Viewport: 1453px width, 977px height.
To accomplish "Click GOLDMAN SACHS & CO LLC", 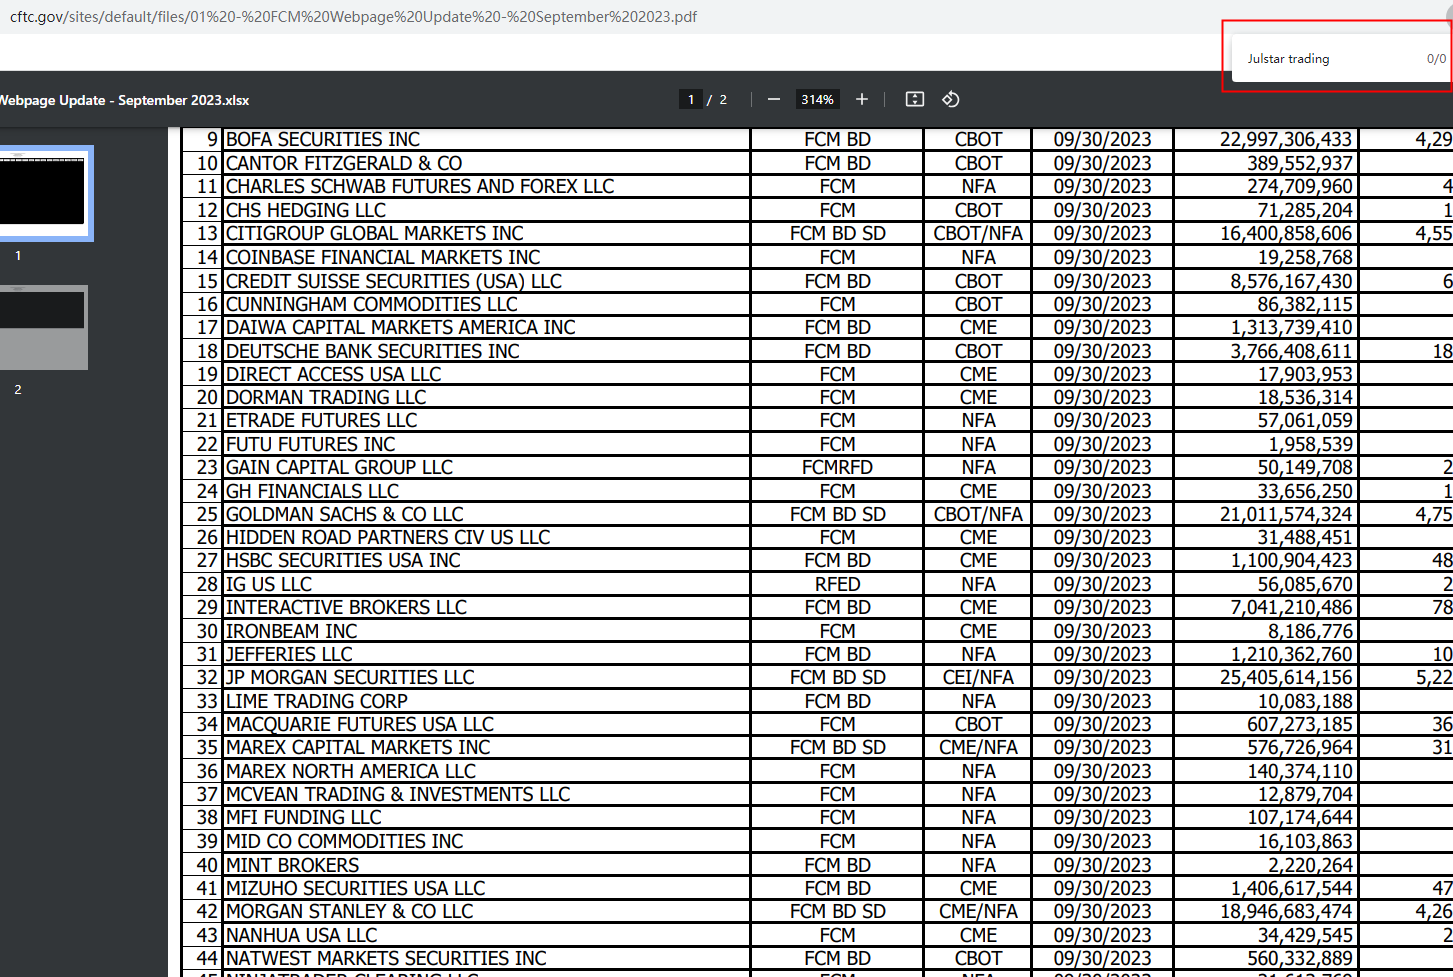I will pos(345,514).
